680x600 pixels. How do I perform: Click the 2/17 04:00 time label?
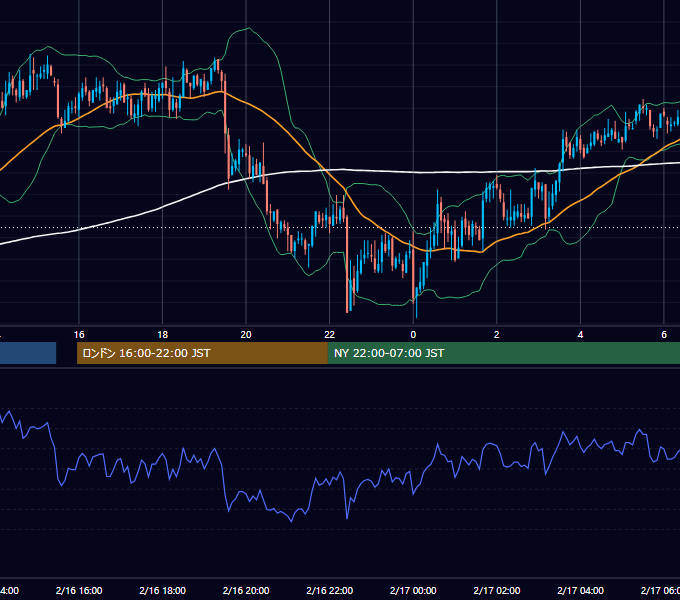580,590
